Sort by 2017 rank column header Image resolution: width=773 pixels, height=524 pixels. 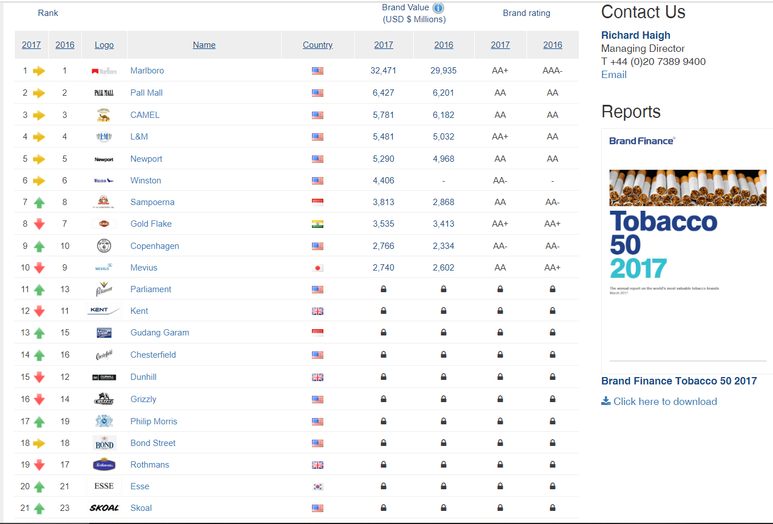(x=31, y=45)
